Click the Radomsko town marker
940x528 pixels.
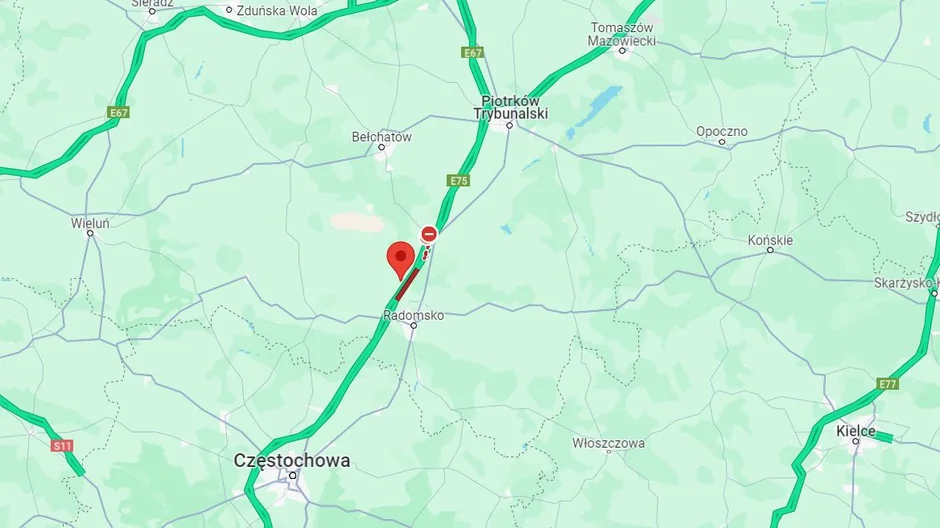(414, 325)
